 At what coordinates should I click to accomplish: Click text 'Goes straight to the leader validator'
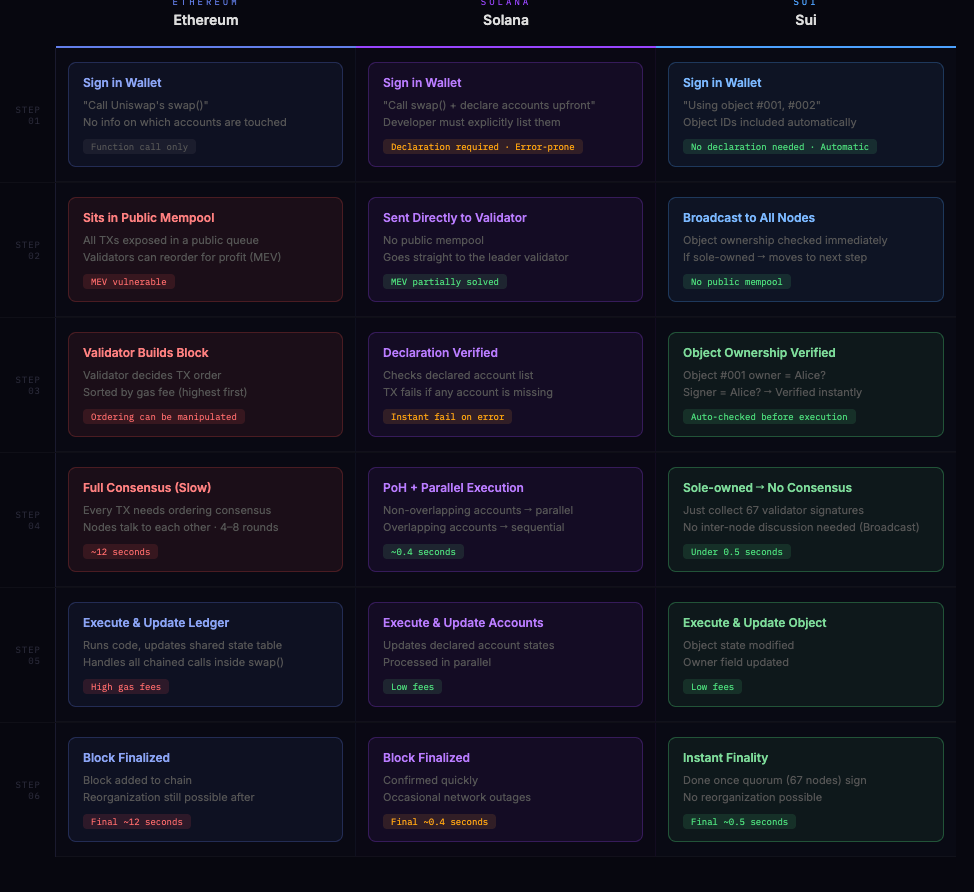[475, 257]
